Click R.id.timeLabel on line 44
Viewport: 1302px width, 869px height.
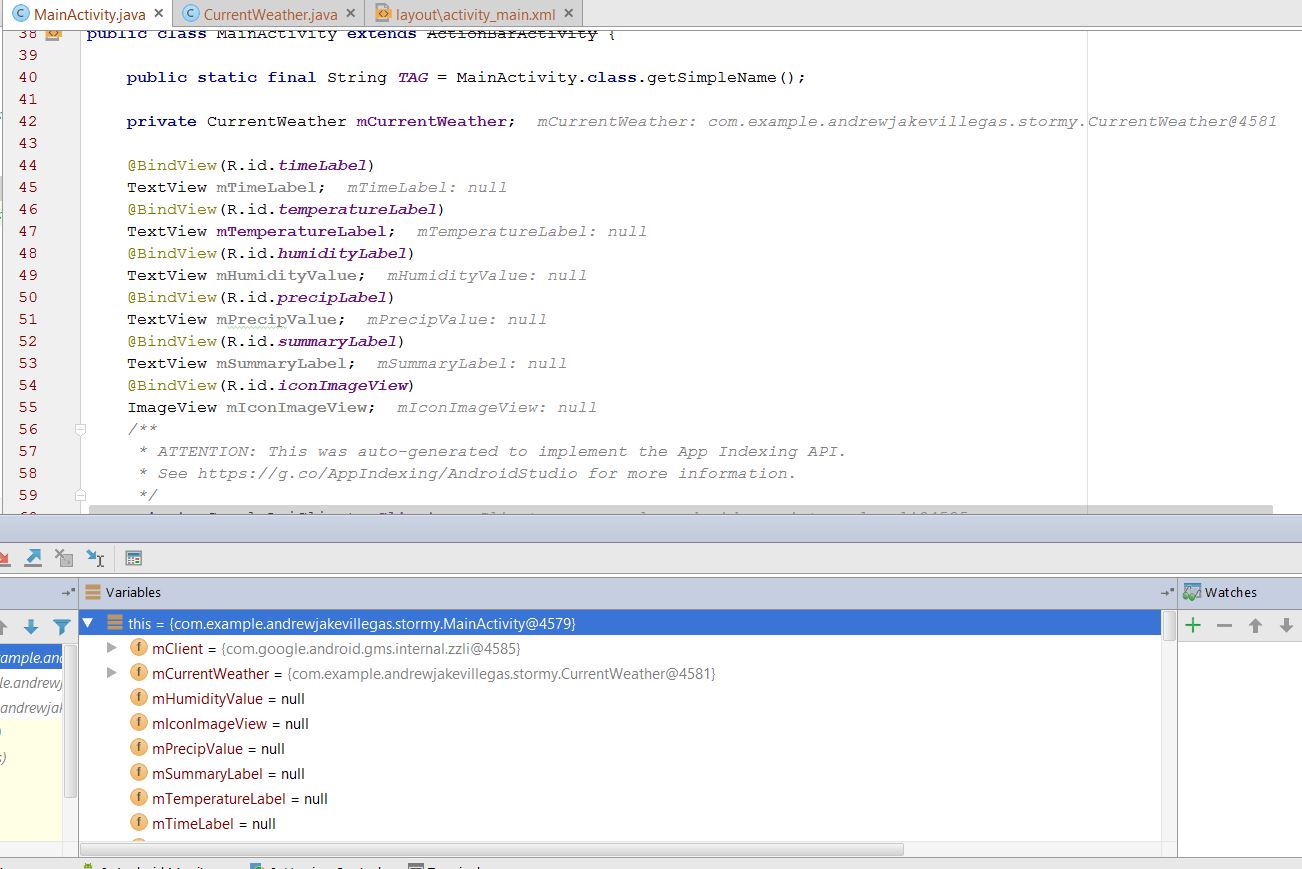pos(296,165)
